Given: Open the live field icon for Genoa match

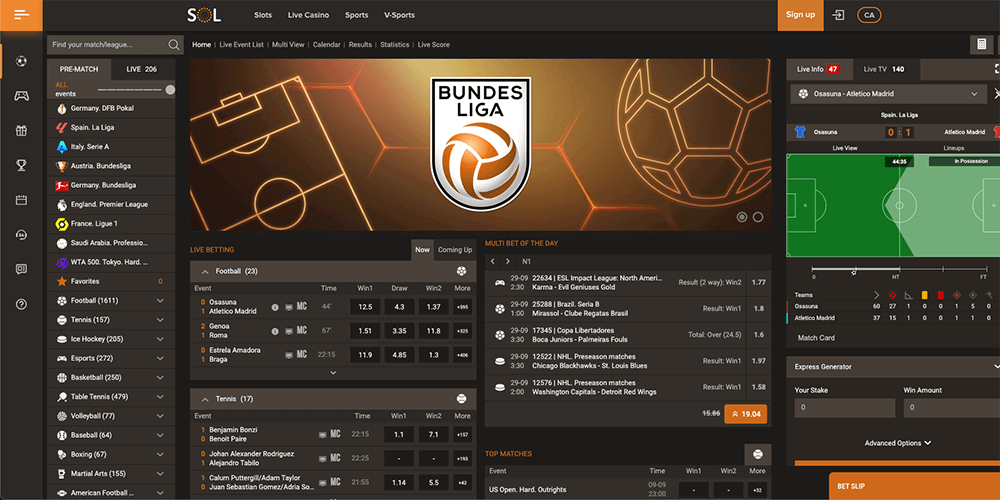Looking at the screenshot, I should [289, 331].
